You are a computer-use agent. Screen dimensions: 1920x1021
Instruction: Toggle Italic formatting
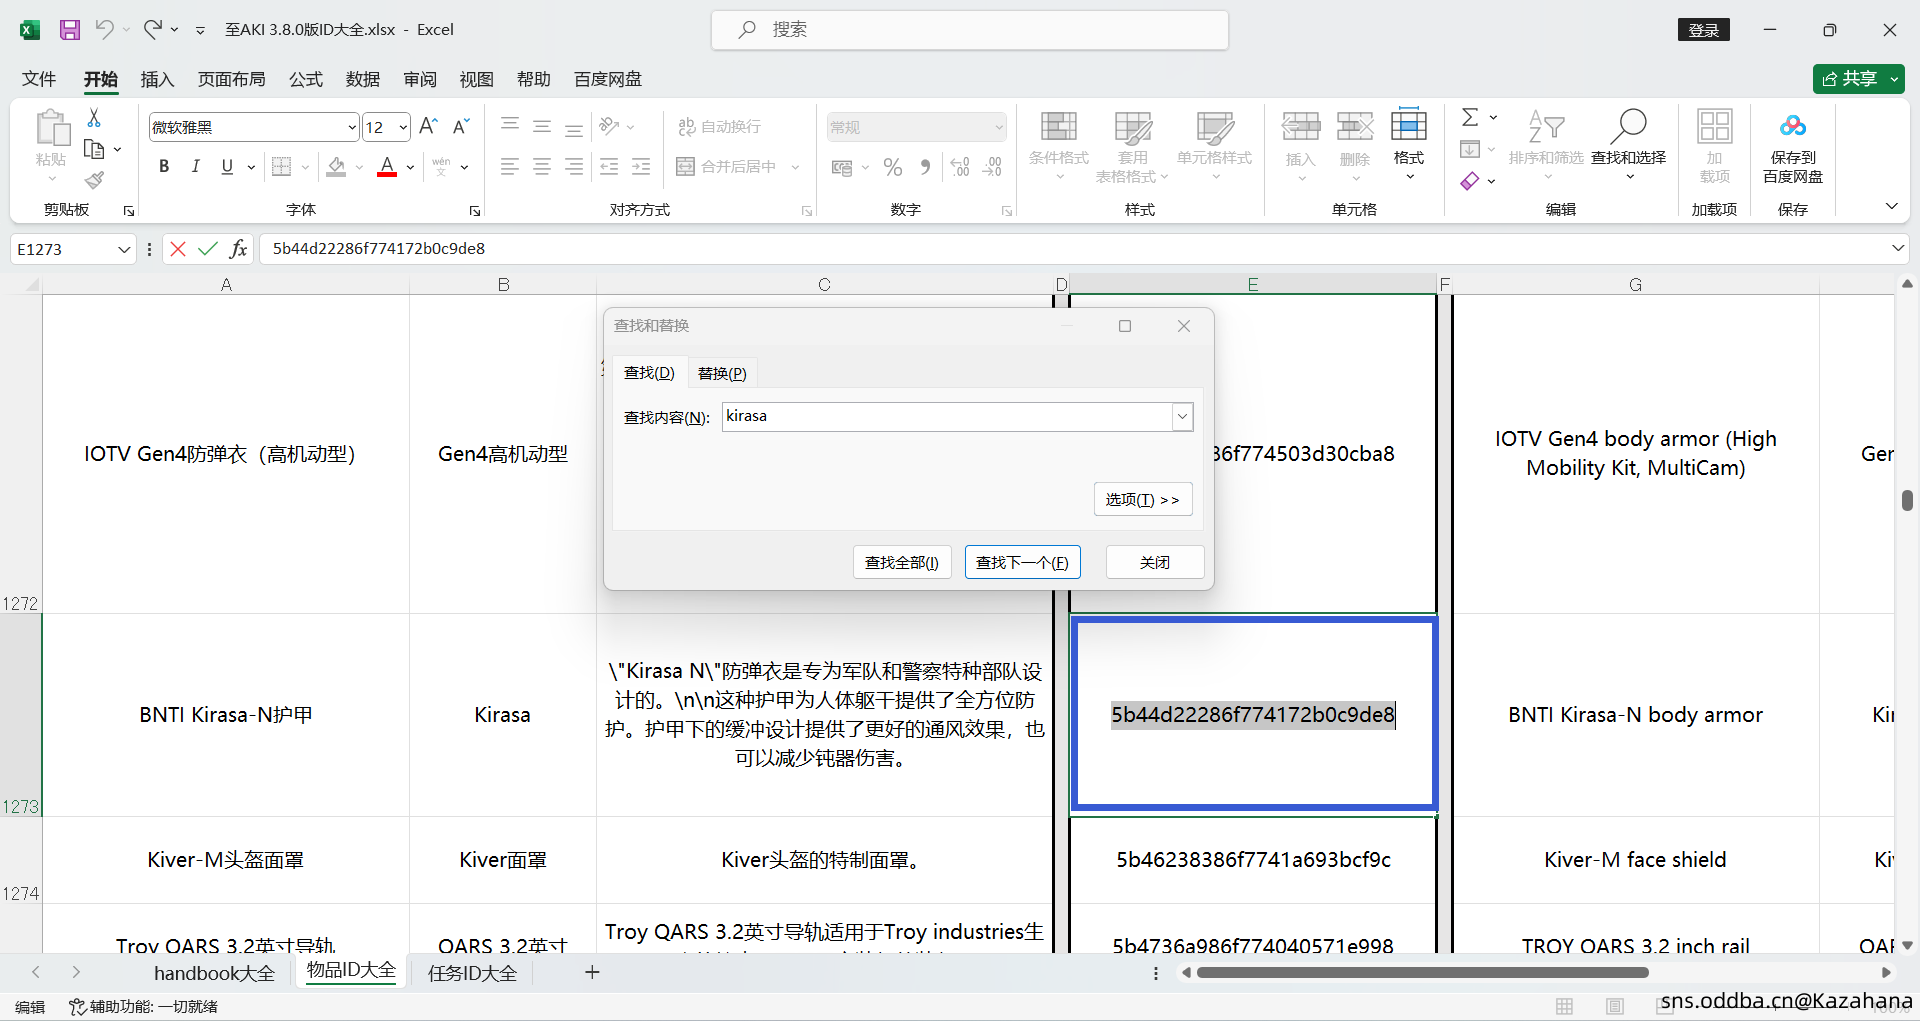coord(196,167)
